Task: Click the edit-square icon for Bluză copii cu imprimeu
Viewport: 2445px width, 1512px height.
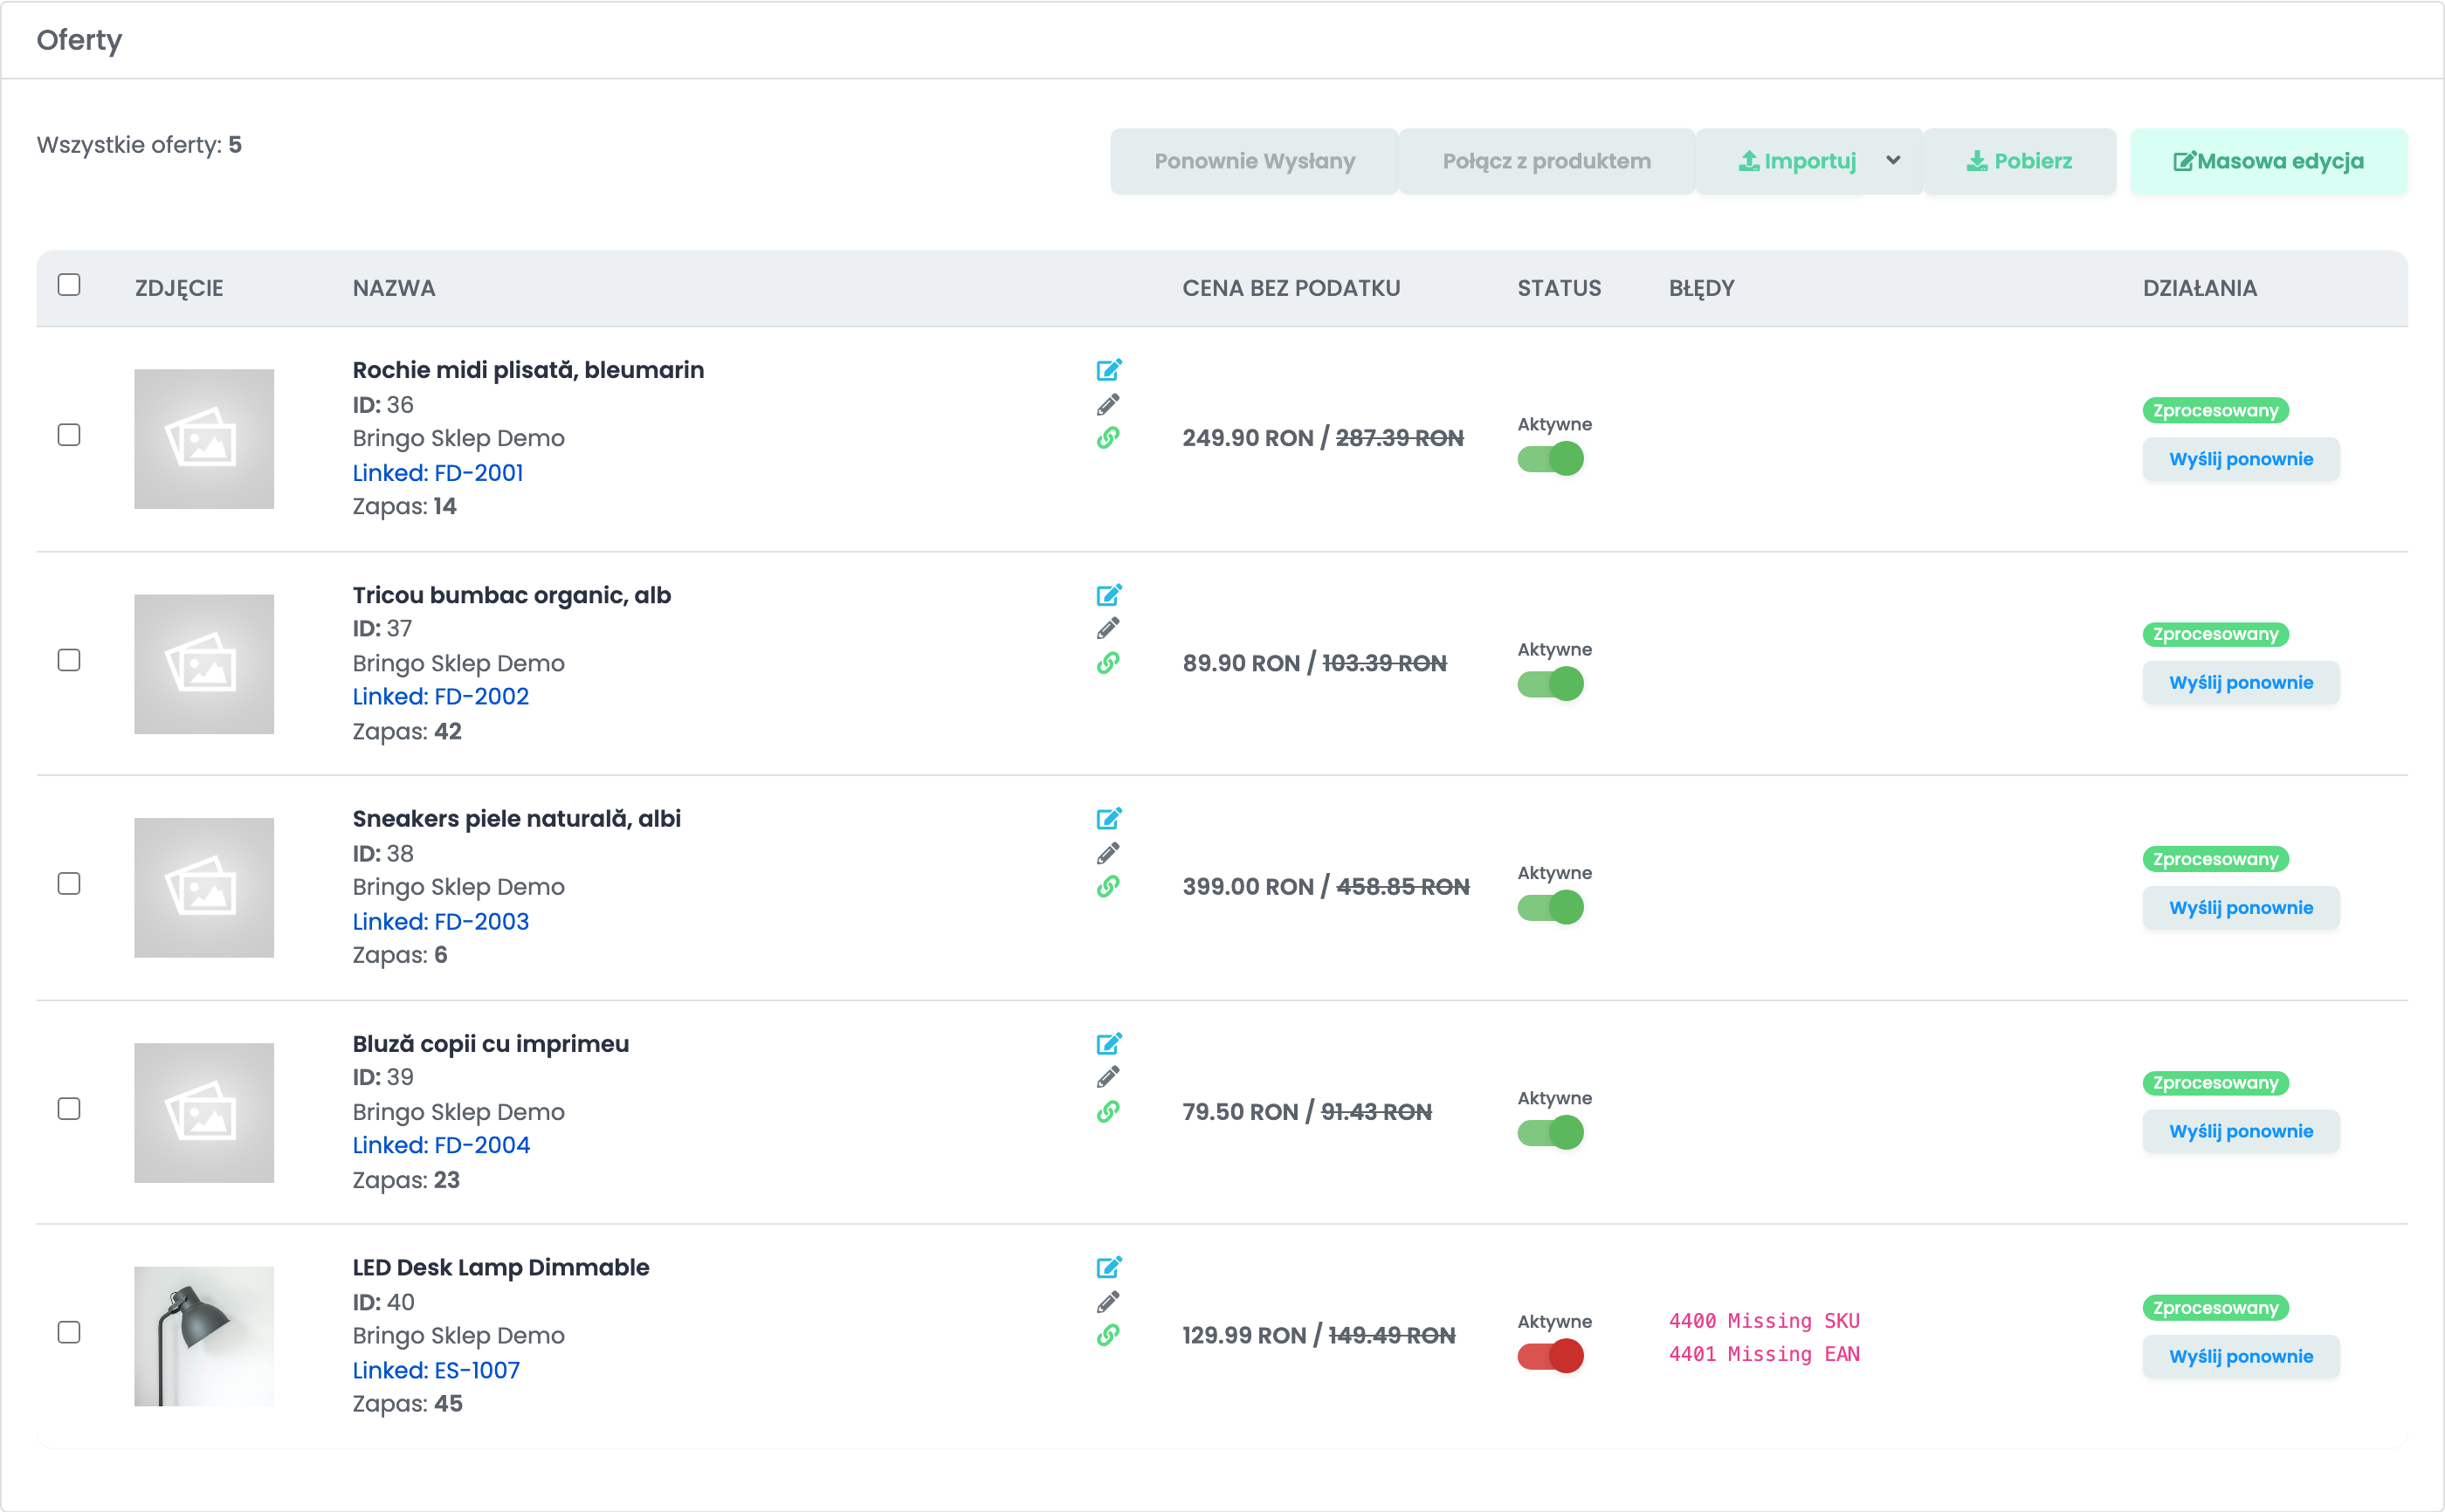Action: click(x=1108, y=1044)
